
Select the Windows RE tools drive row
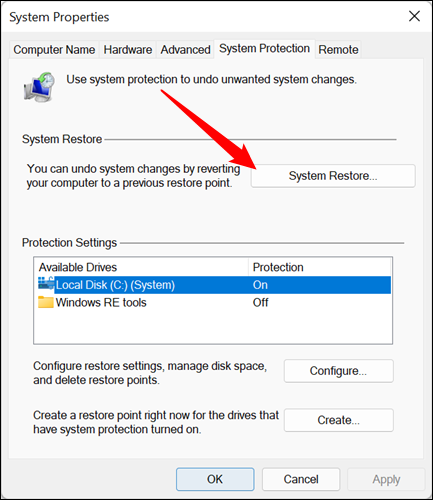point(214,302)
